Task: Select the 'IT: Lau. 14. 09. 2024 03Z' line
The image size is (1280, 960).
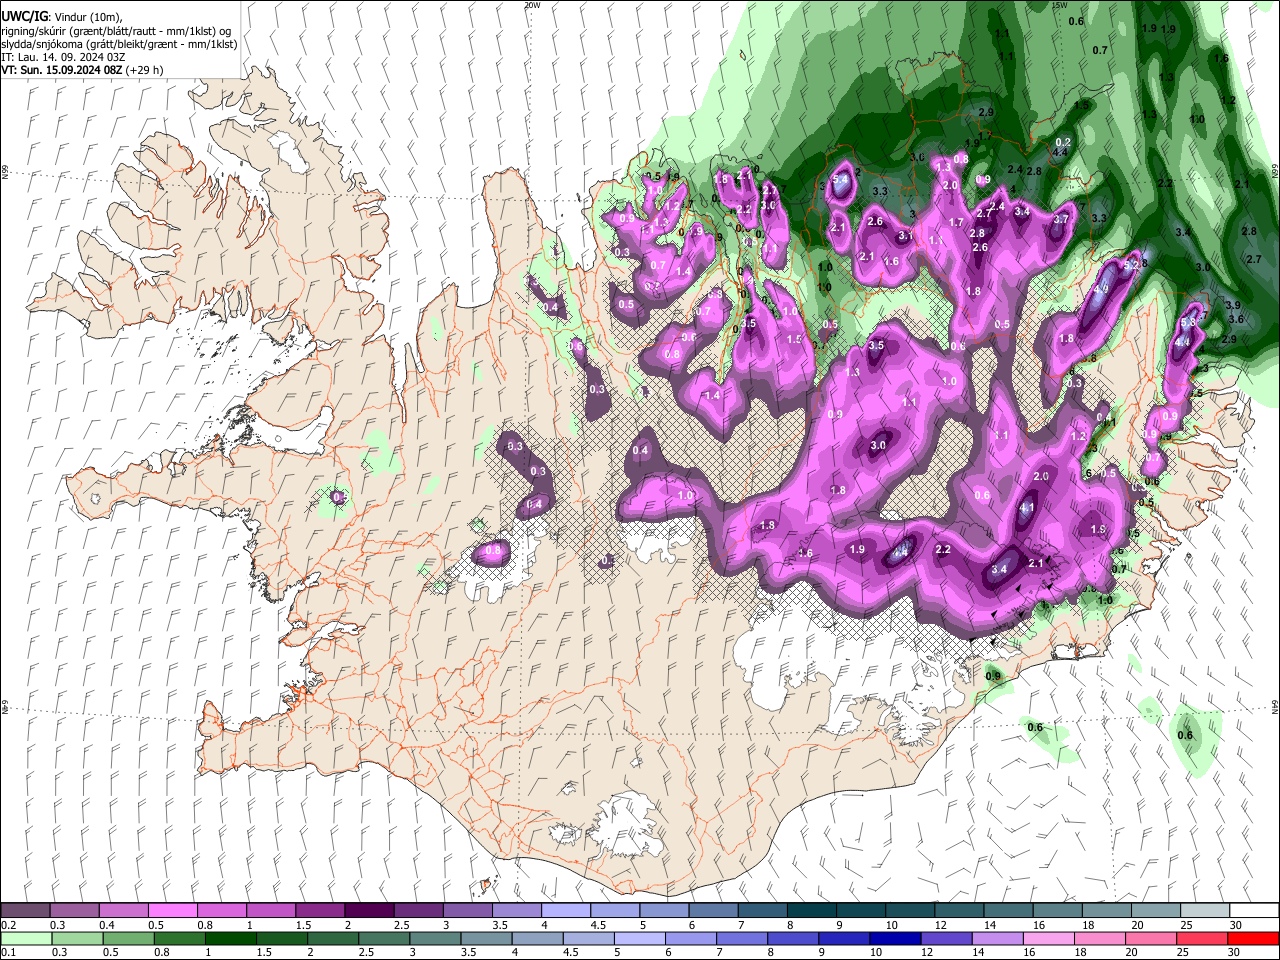Action: [x=63, y=57]
